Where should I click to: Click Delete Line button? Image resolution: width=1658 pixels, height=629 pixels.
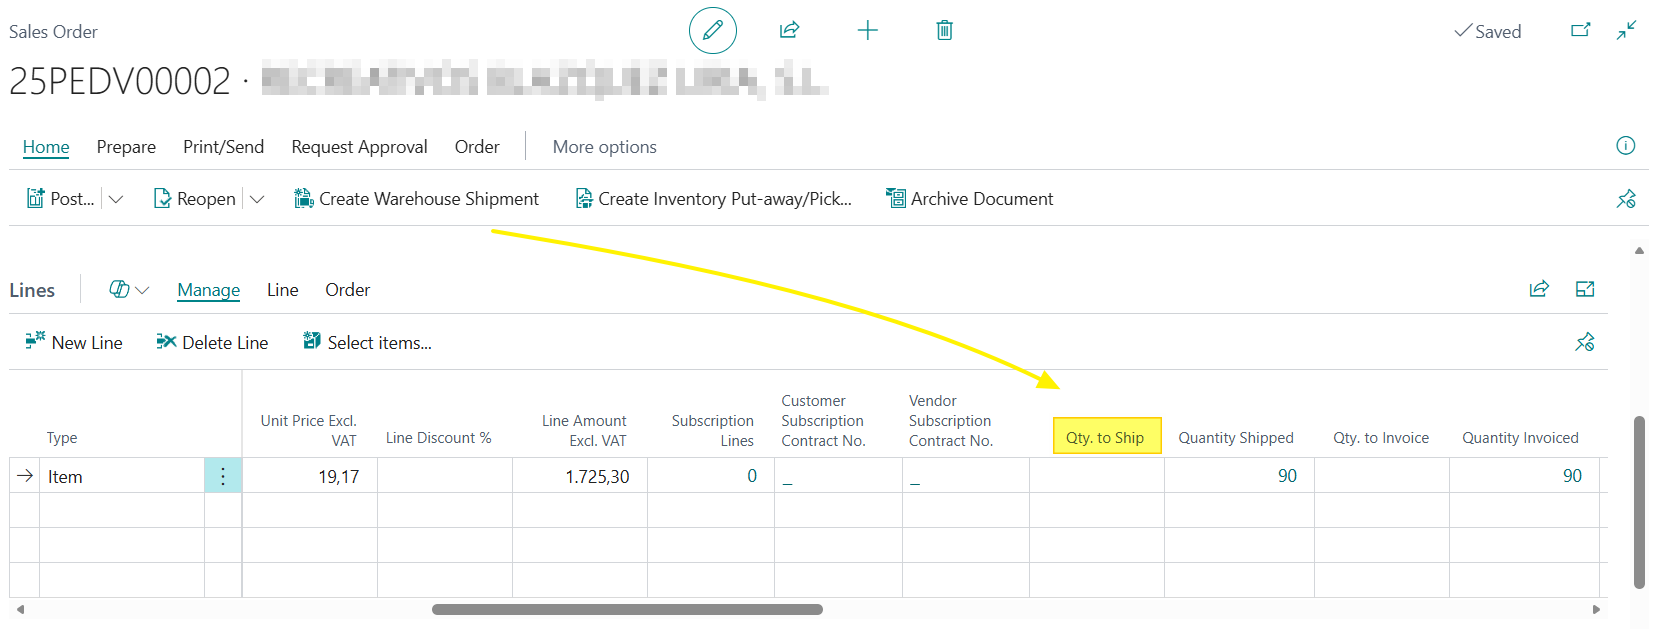click(212, 342)
